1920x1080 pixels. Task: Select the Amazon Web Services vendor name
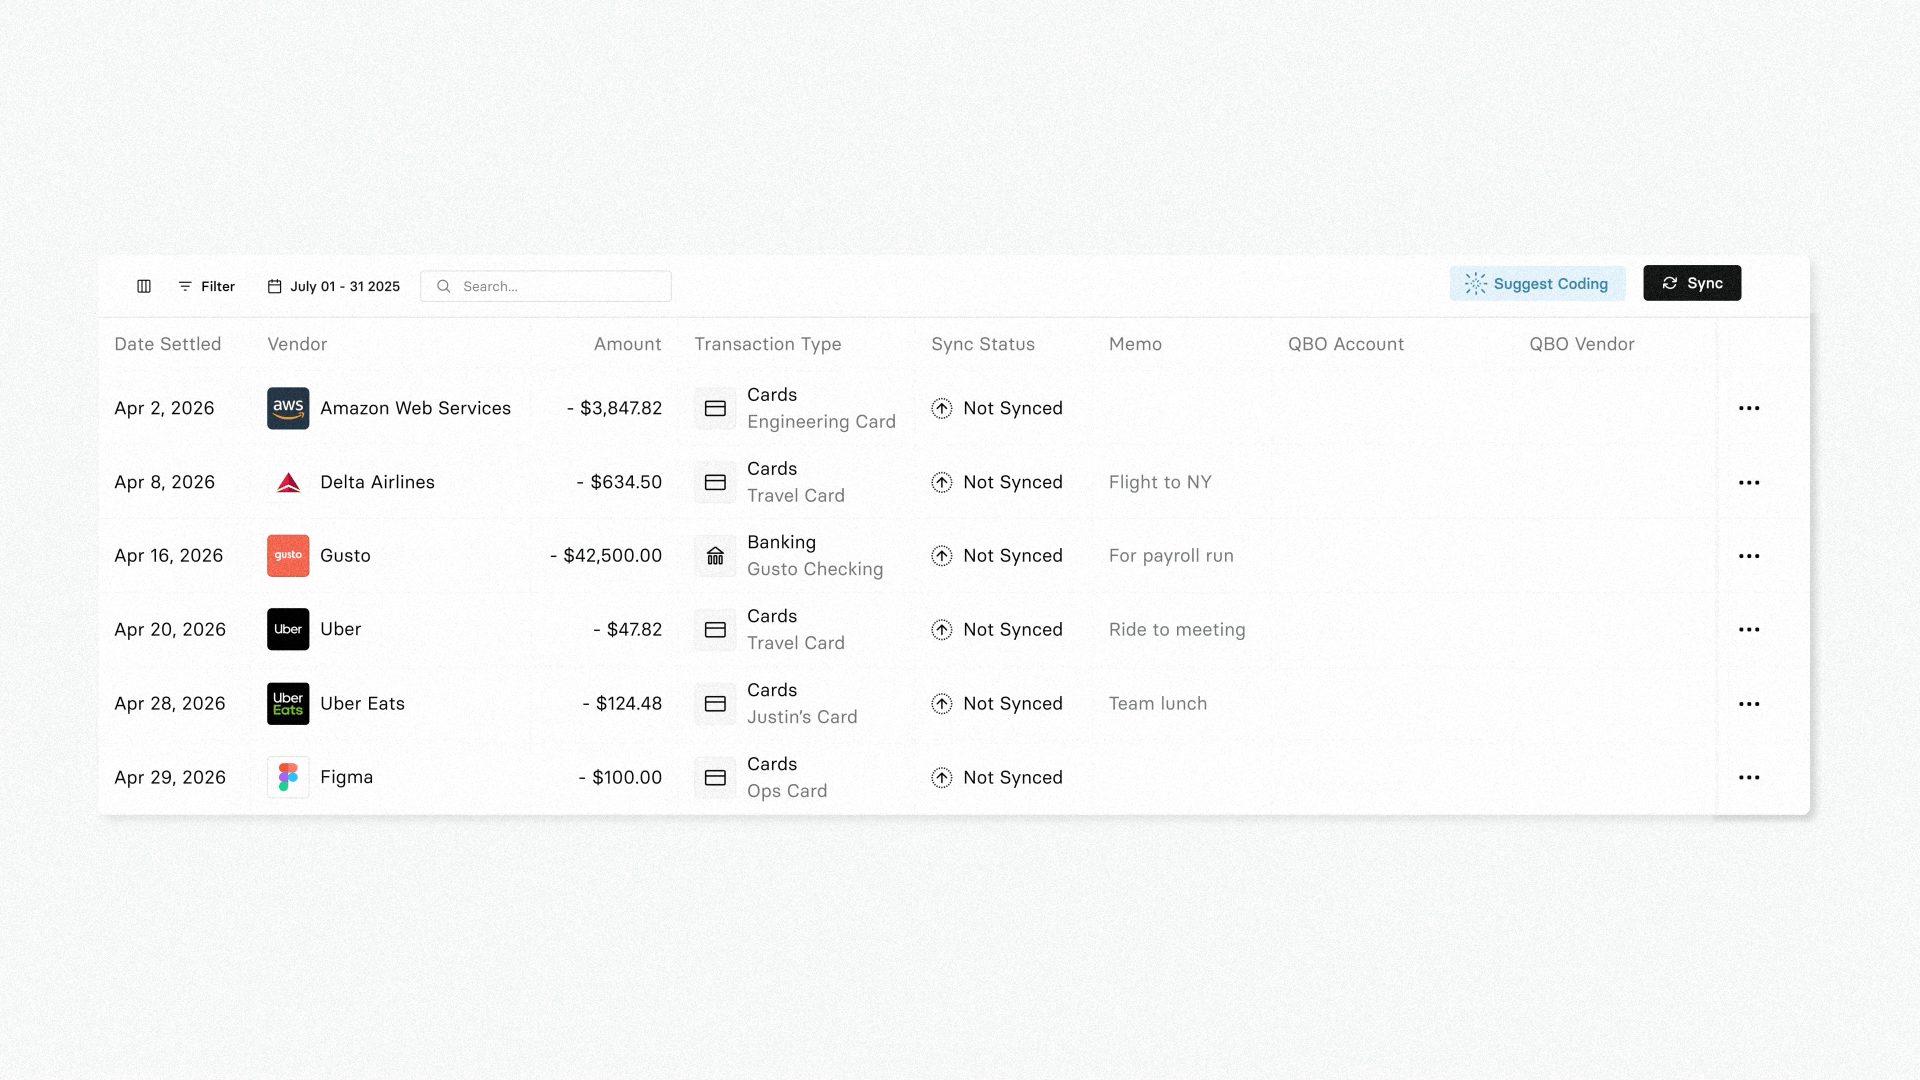click(415, 408)
